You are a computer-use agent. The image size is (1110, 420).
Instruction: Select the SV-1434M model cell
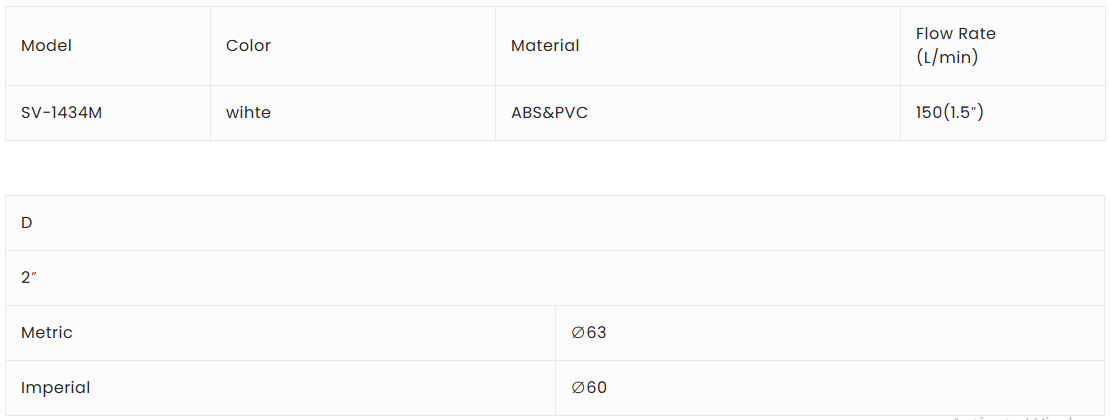click(61, 113)
